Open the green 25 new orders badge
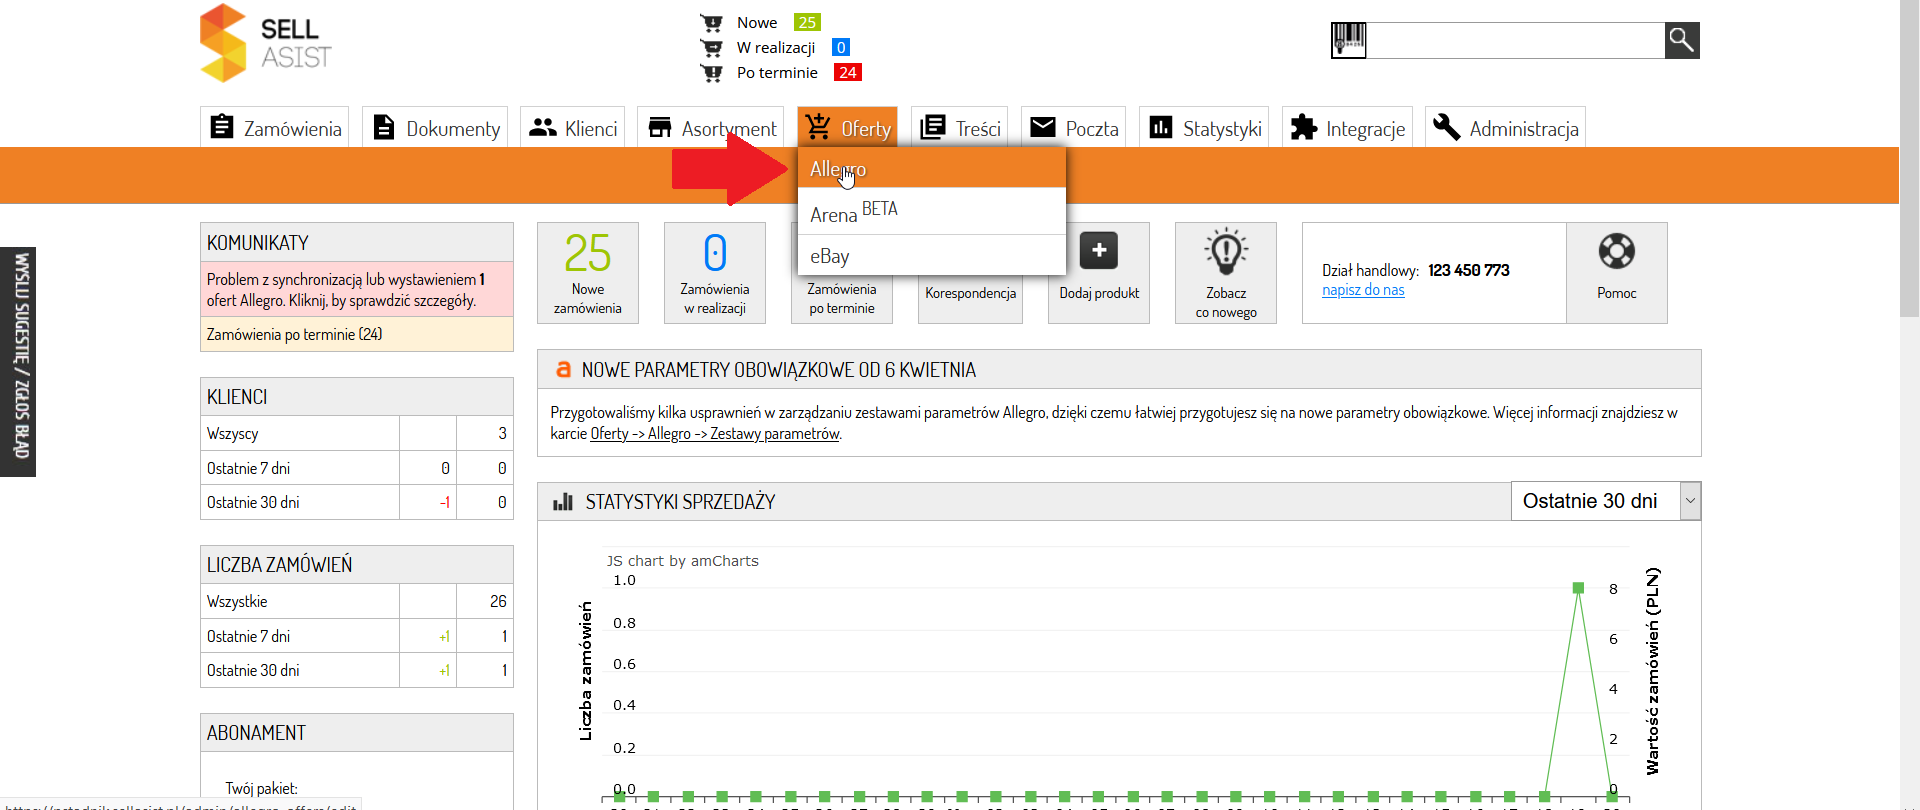This screenshot has width=1920, height=810. click(x=807, y=22)
